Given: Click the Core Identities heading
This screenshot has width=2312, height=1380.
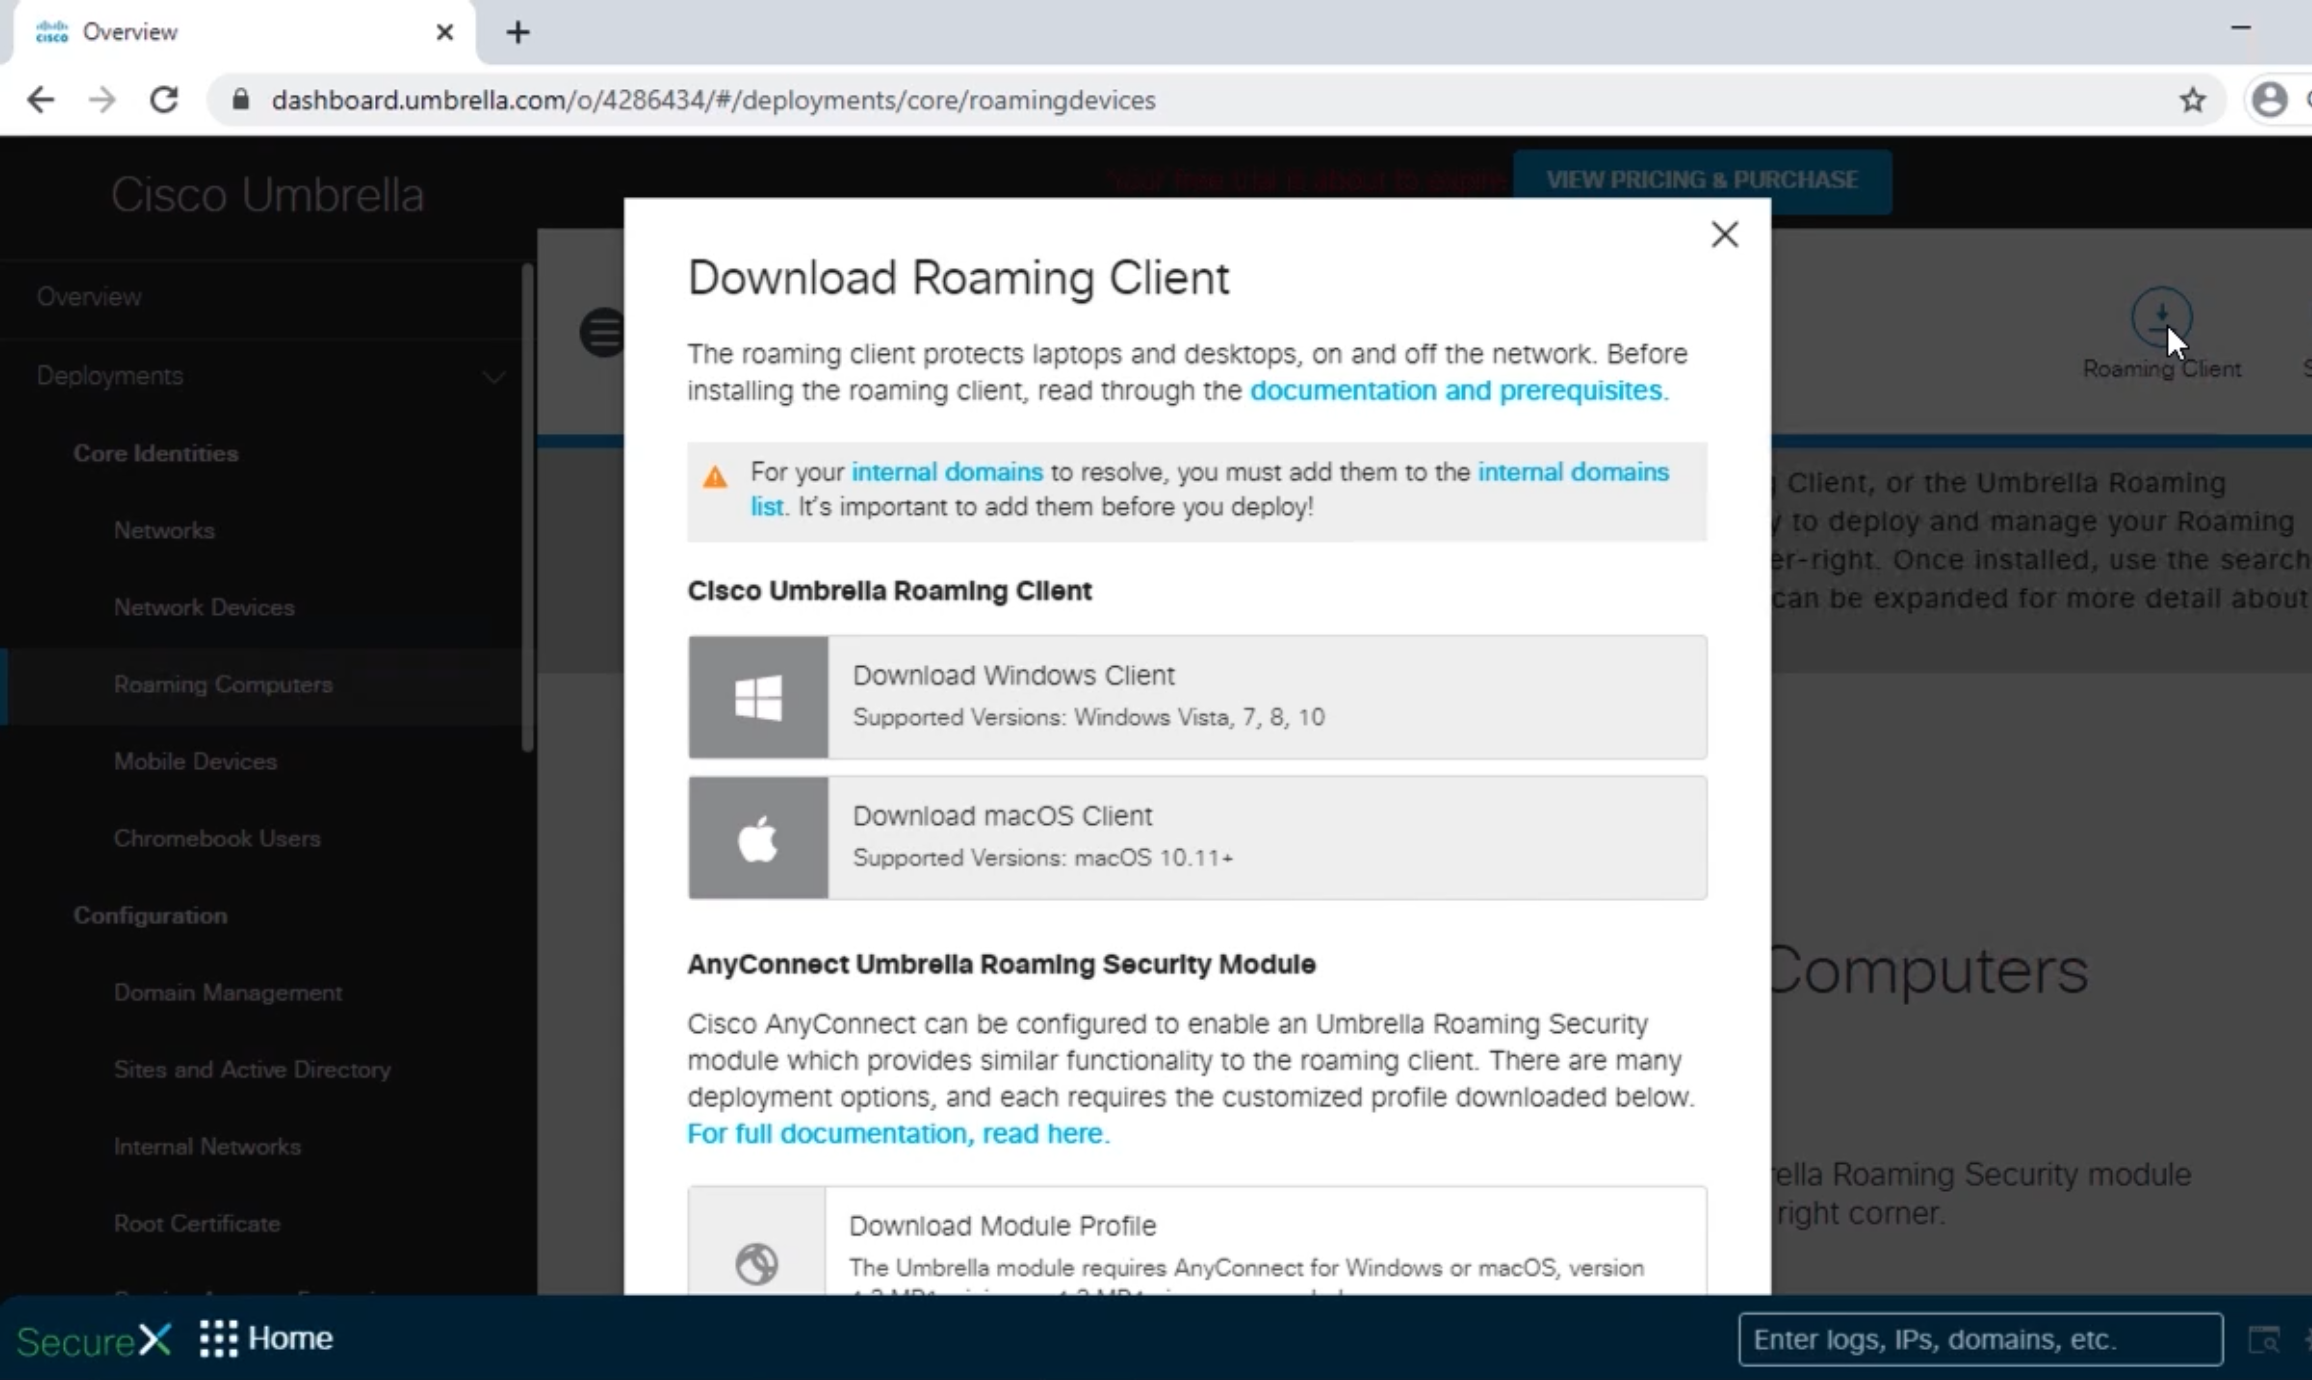Looking at the screenshot, I should click(156, 453).
